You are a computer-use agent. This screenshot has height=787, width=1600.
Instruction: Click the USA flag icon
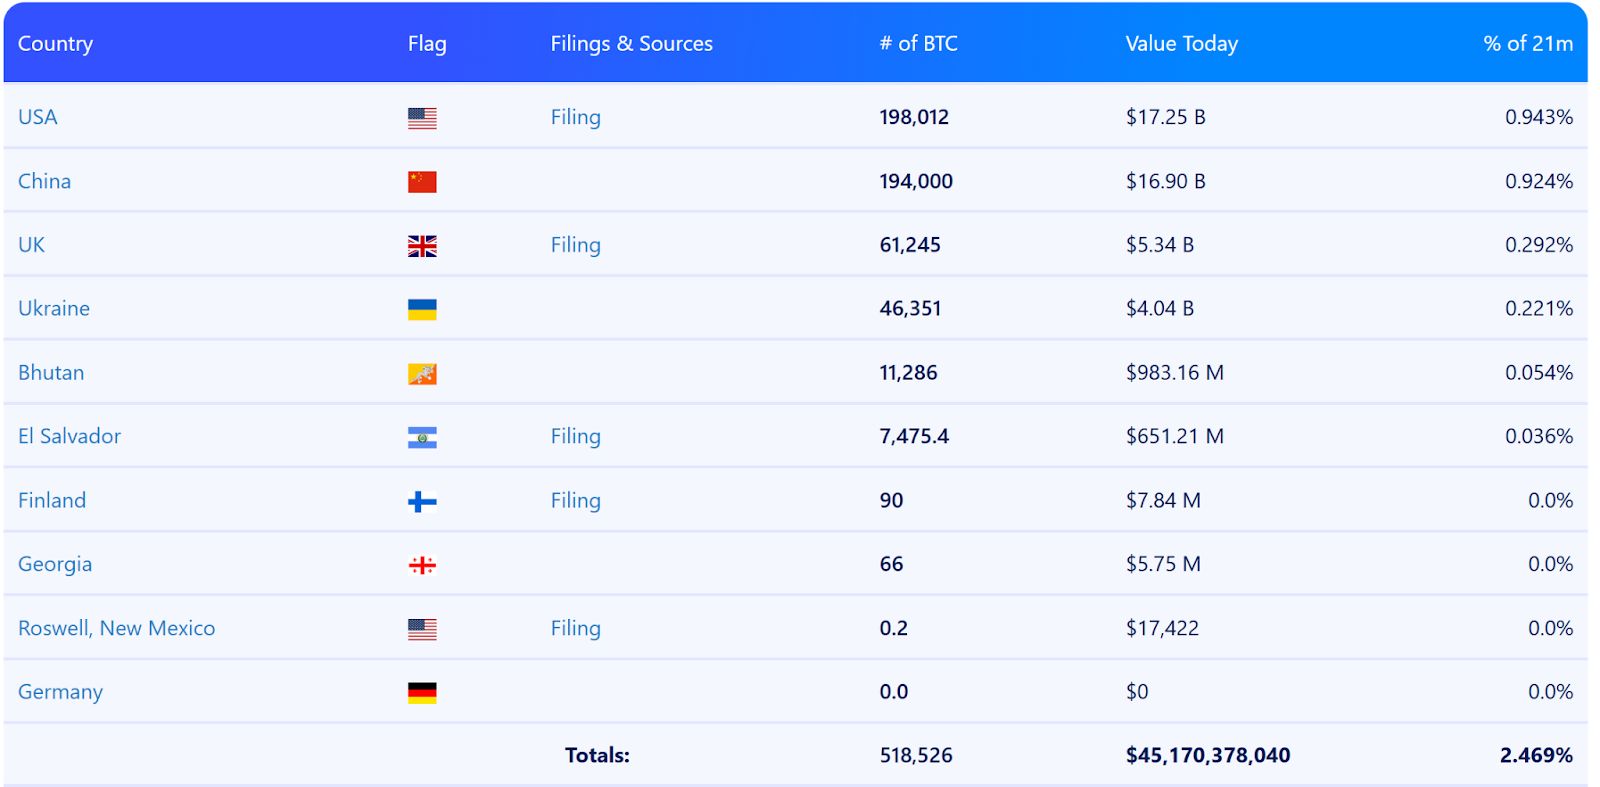click(x=423, y=117)
